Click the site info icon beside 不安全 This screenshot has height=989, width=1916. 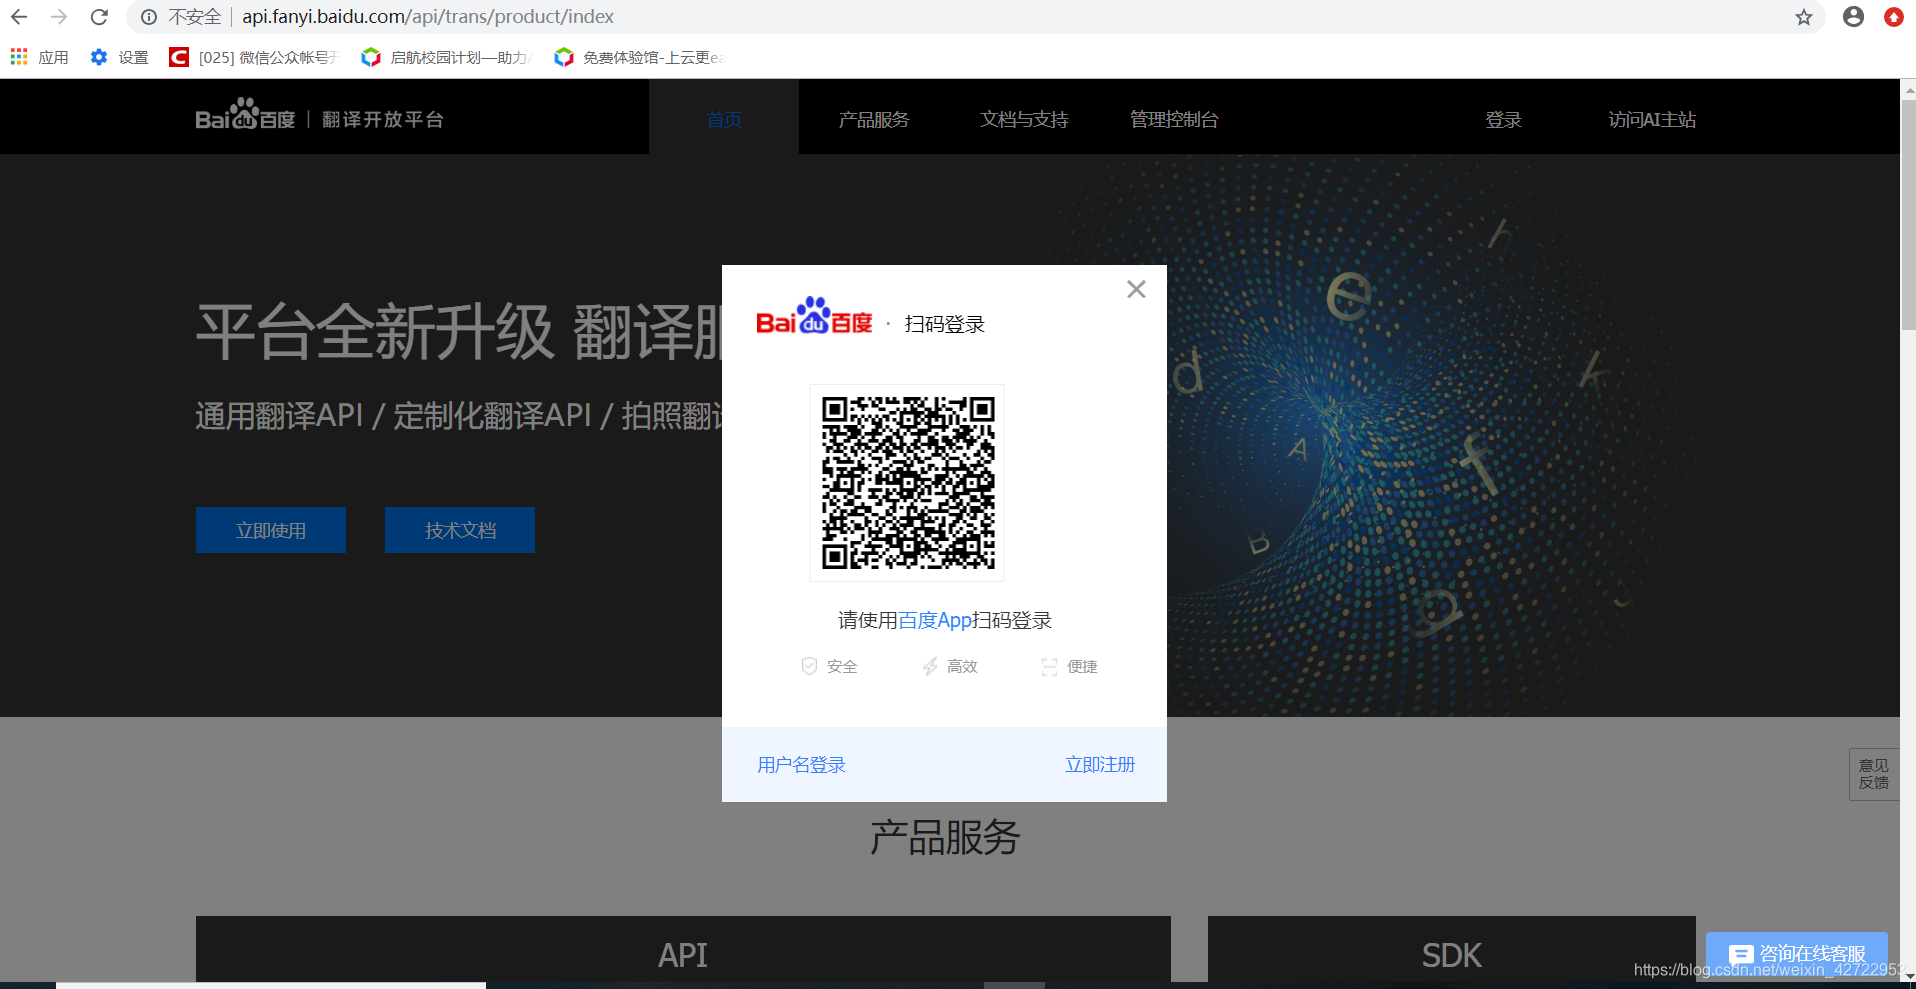pyautogui.click(x=149, y=17)
